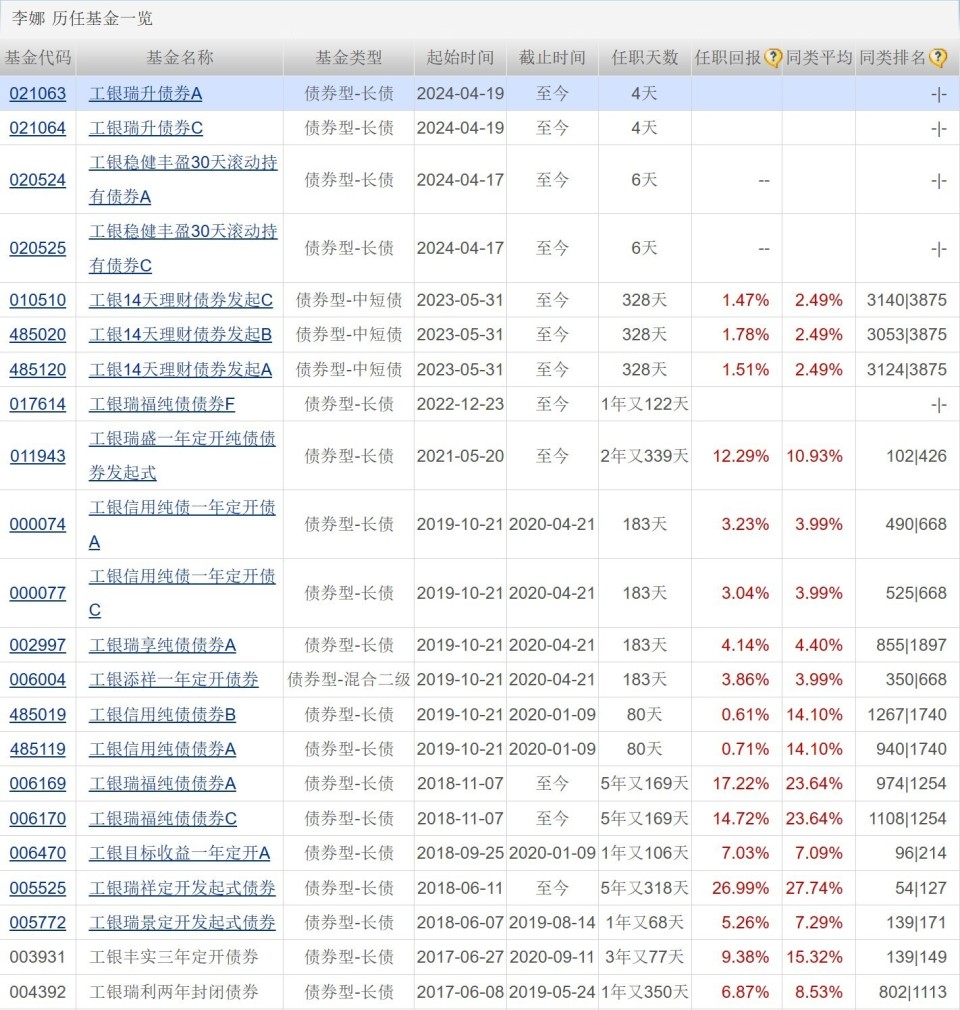Screen dimensions: 960x1010
Task: Open fund code link 006169
Action: (37, 784)
